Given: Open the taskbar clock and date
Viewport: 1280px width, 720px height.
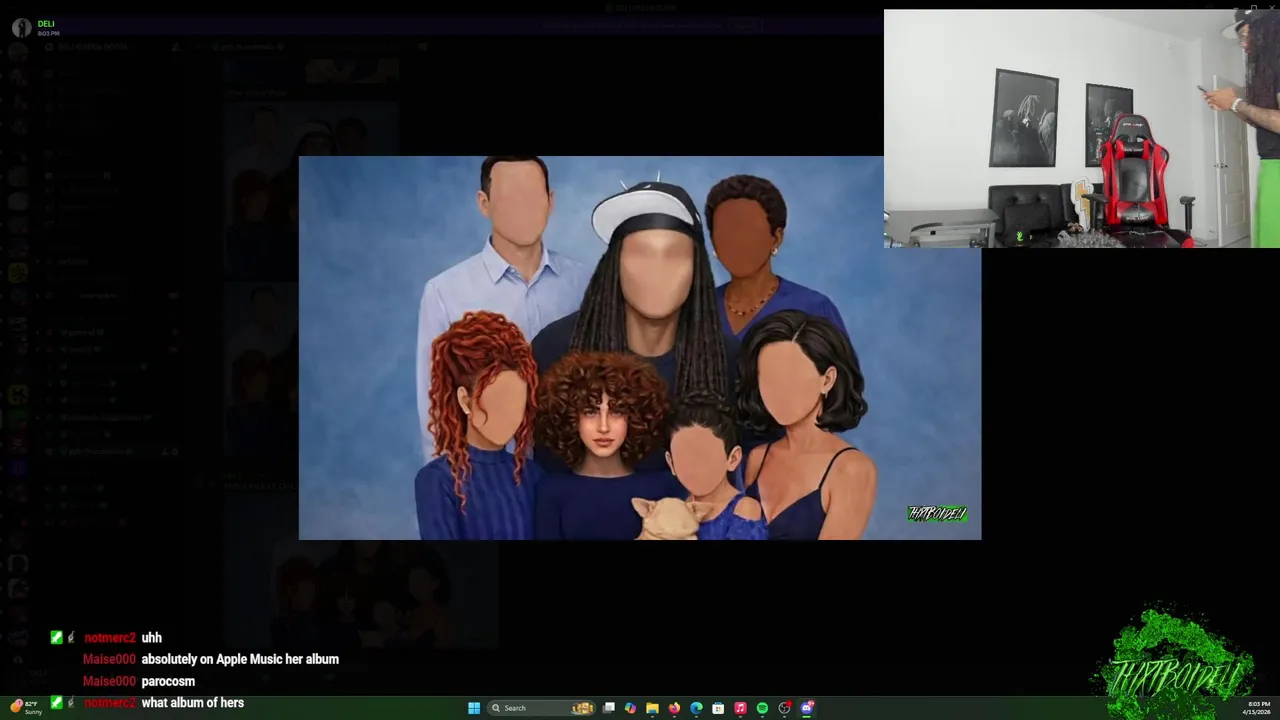Looking at the screenshot, I should 1258,708.
